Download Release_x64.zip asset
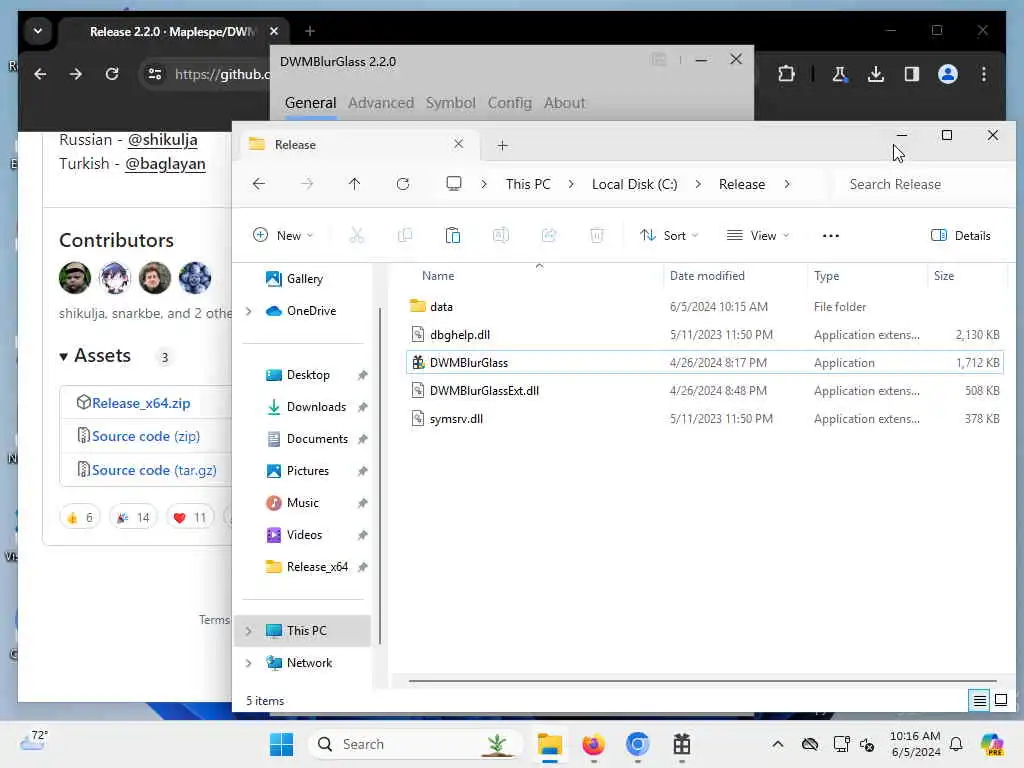The image size is (1024, 768). pyautogui.click(x=141, y=403)
